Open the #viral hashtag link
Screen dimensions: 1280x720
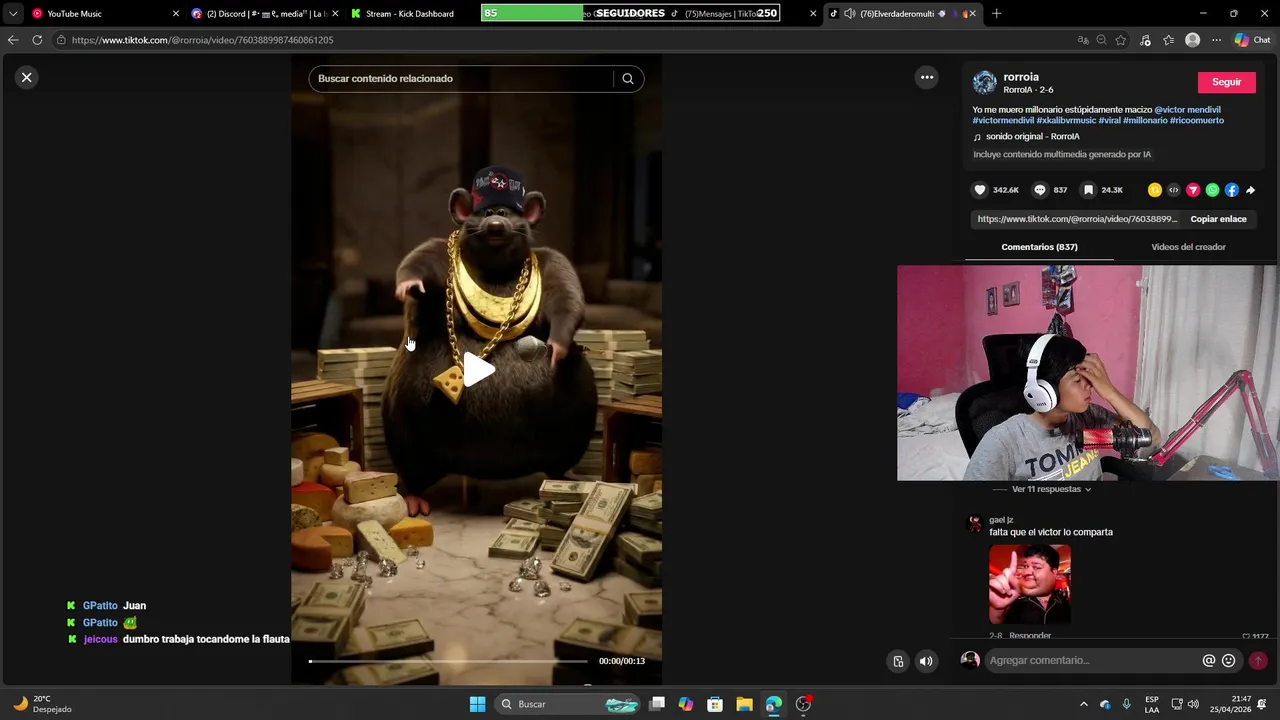[1109, 121]
